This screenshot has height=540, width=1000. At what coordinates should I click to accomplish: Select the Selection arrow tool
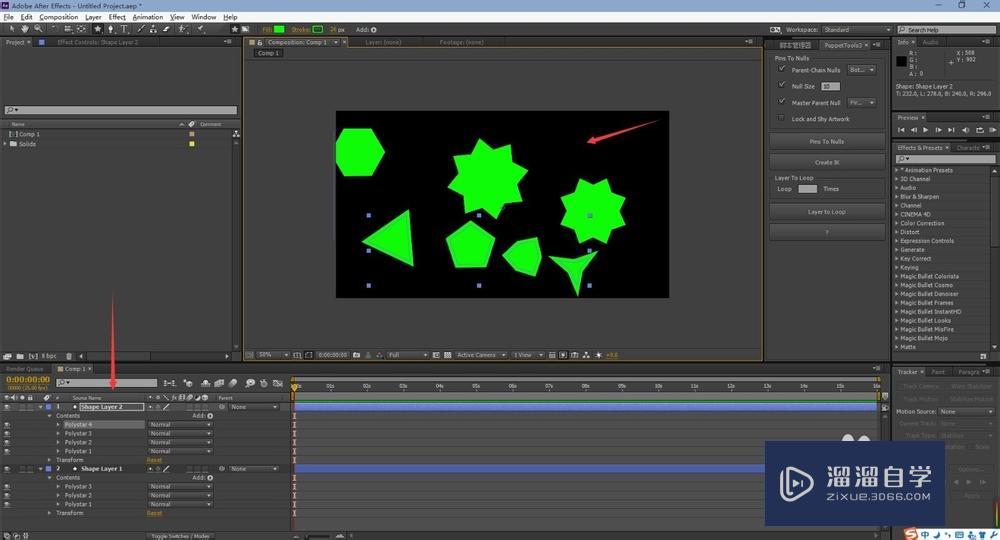click(x=11, y=29)
